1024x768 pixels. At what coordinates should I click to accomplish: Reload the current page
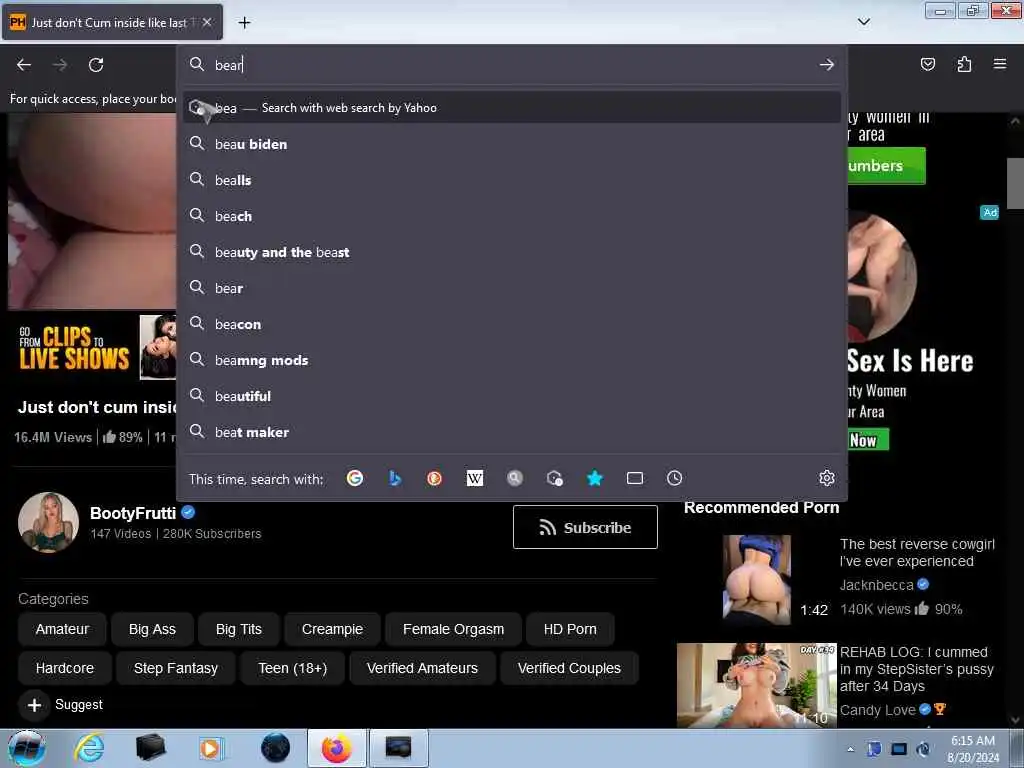pos(96,65)
